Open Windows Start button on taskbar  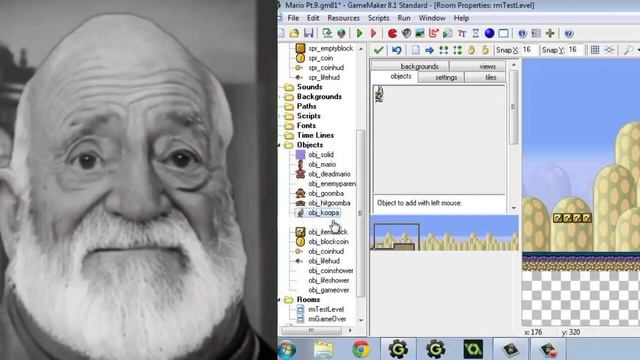coord(287,350)
